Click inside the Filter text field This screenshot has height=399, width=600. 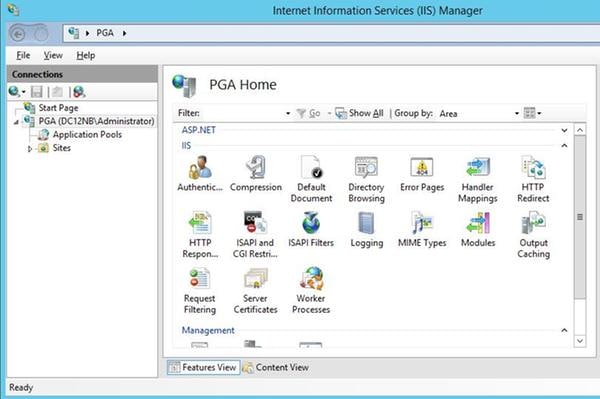click(242, 114)
